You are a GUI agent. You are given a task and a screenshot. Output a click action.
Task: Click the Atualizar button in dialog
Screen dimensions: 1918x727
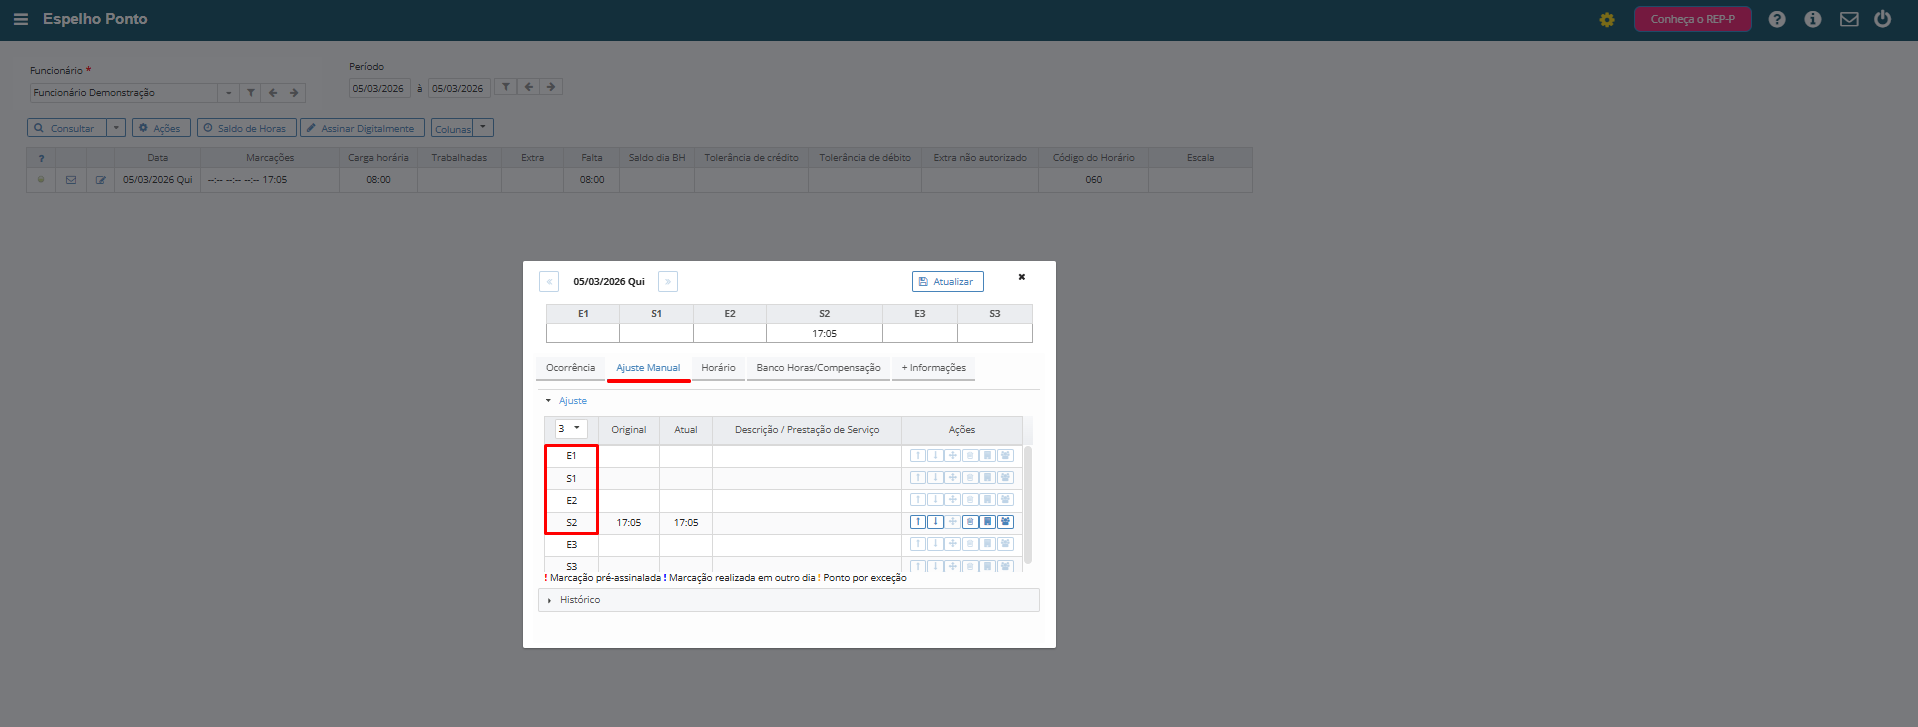(x=947, y=282)
